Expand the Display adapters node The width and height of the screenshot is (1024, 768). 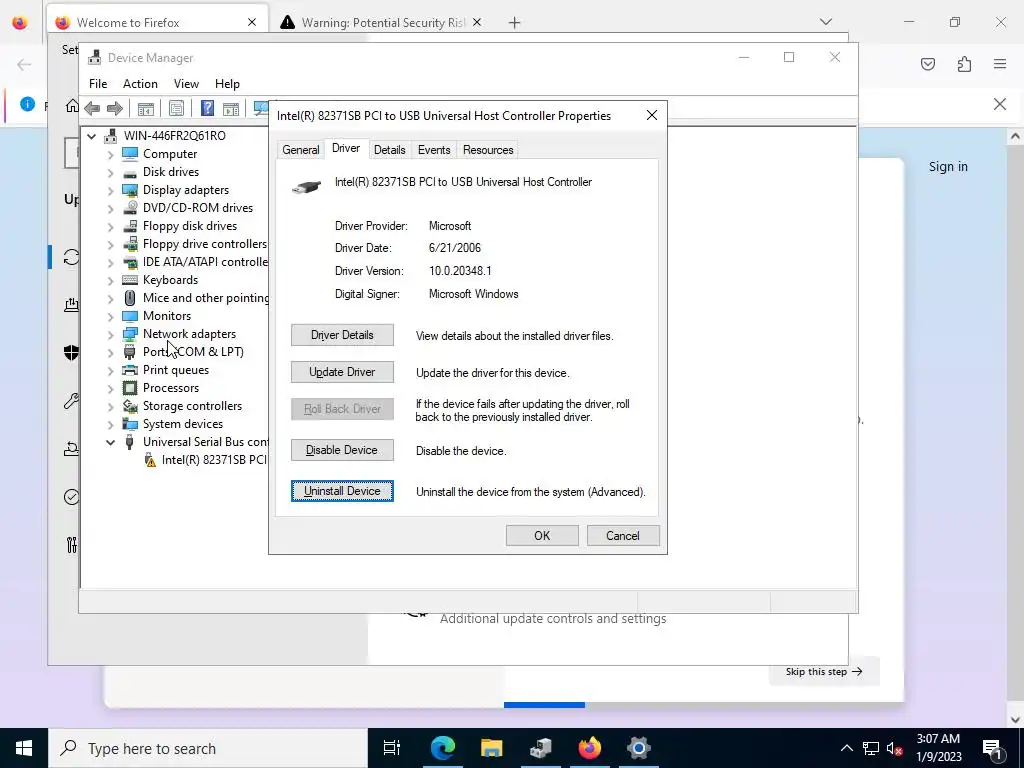click(x=110, y=191)
